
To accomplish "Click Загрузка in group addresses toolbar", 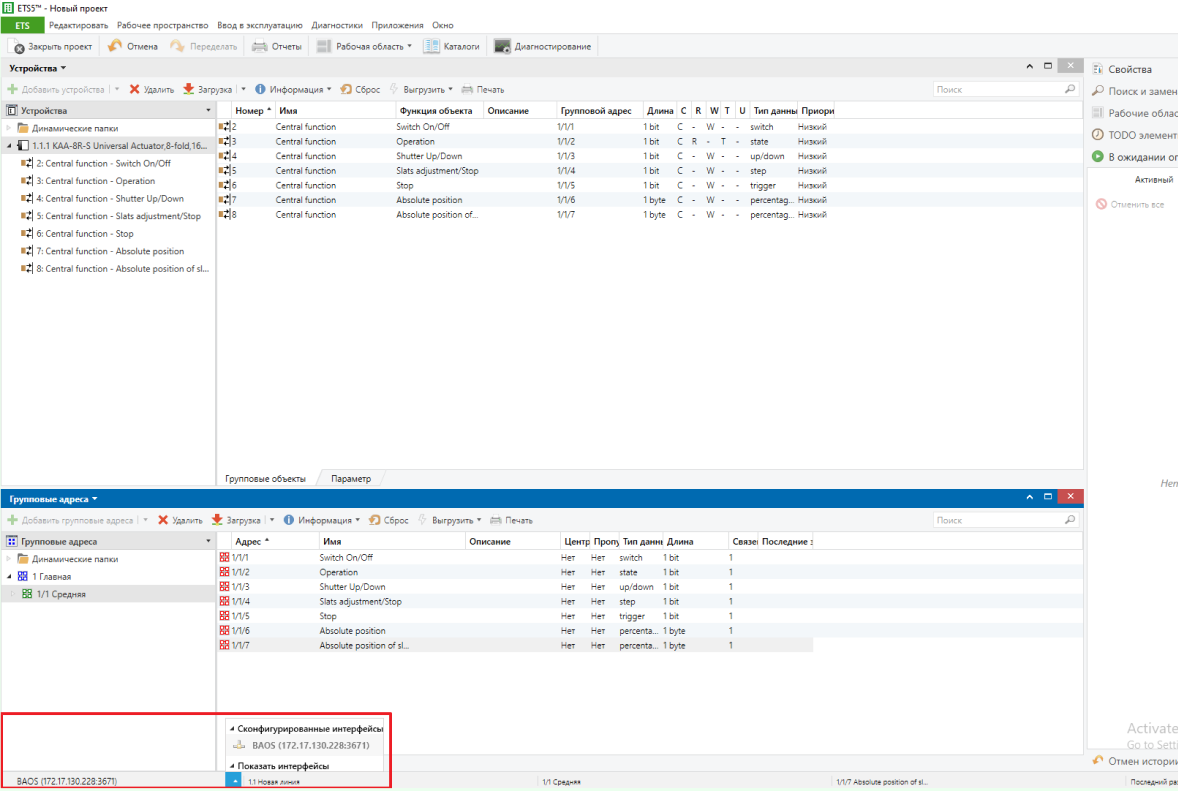I will point(237,520).
